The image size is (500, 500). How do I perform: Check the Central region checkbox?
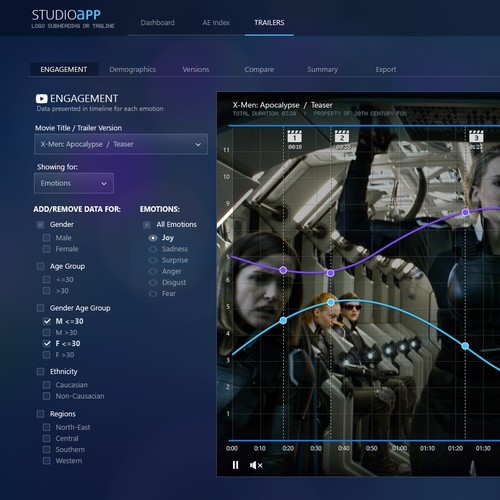[47, 438]
